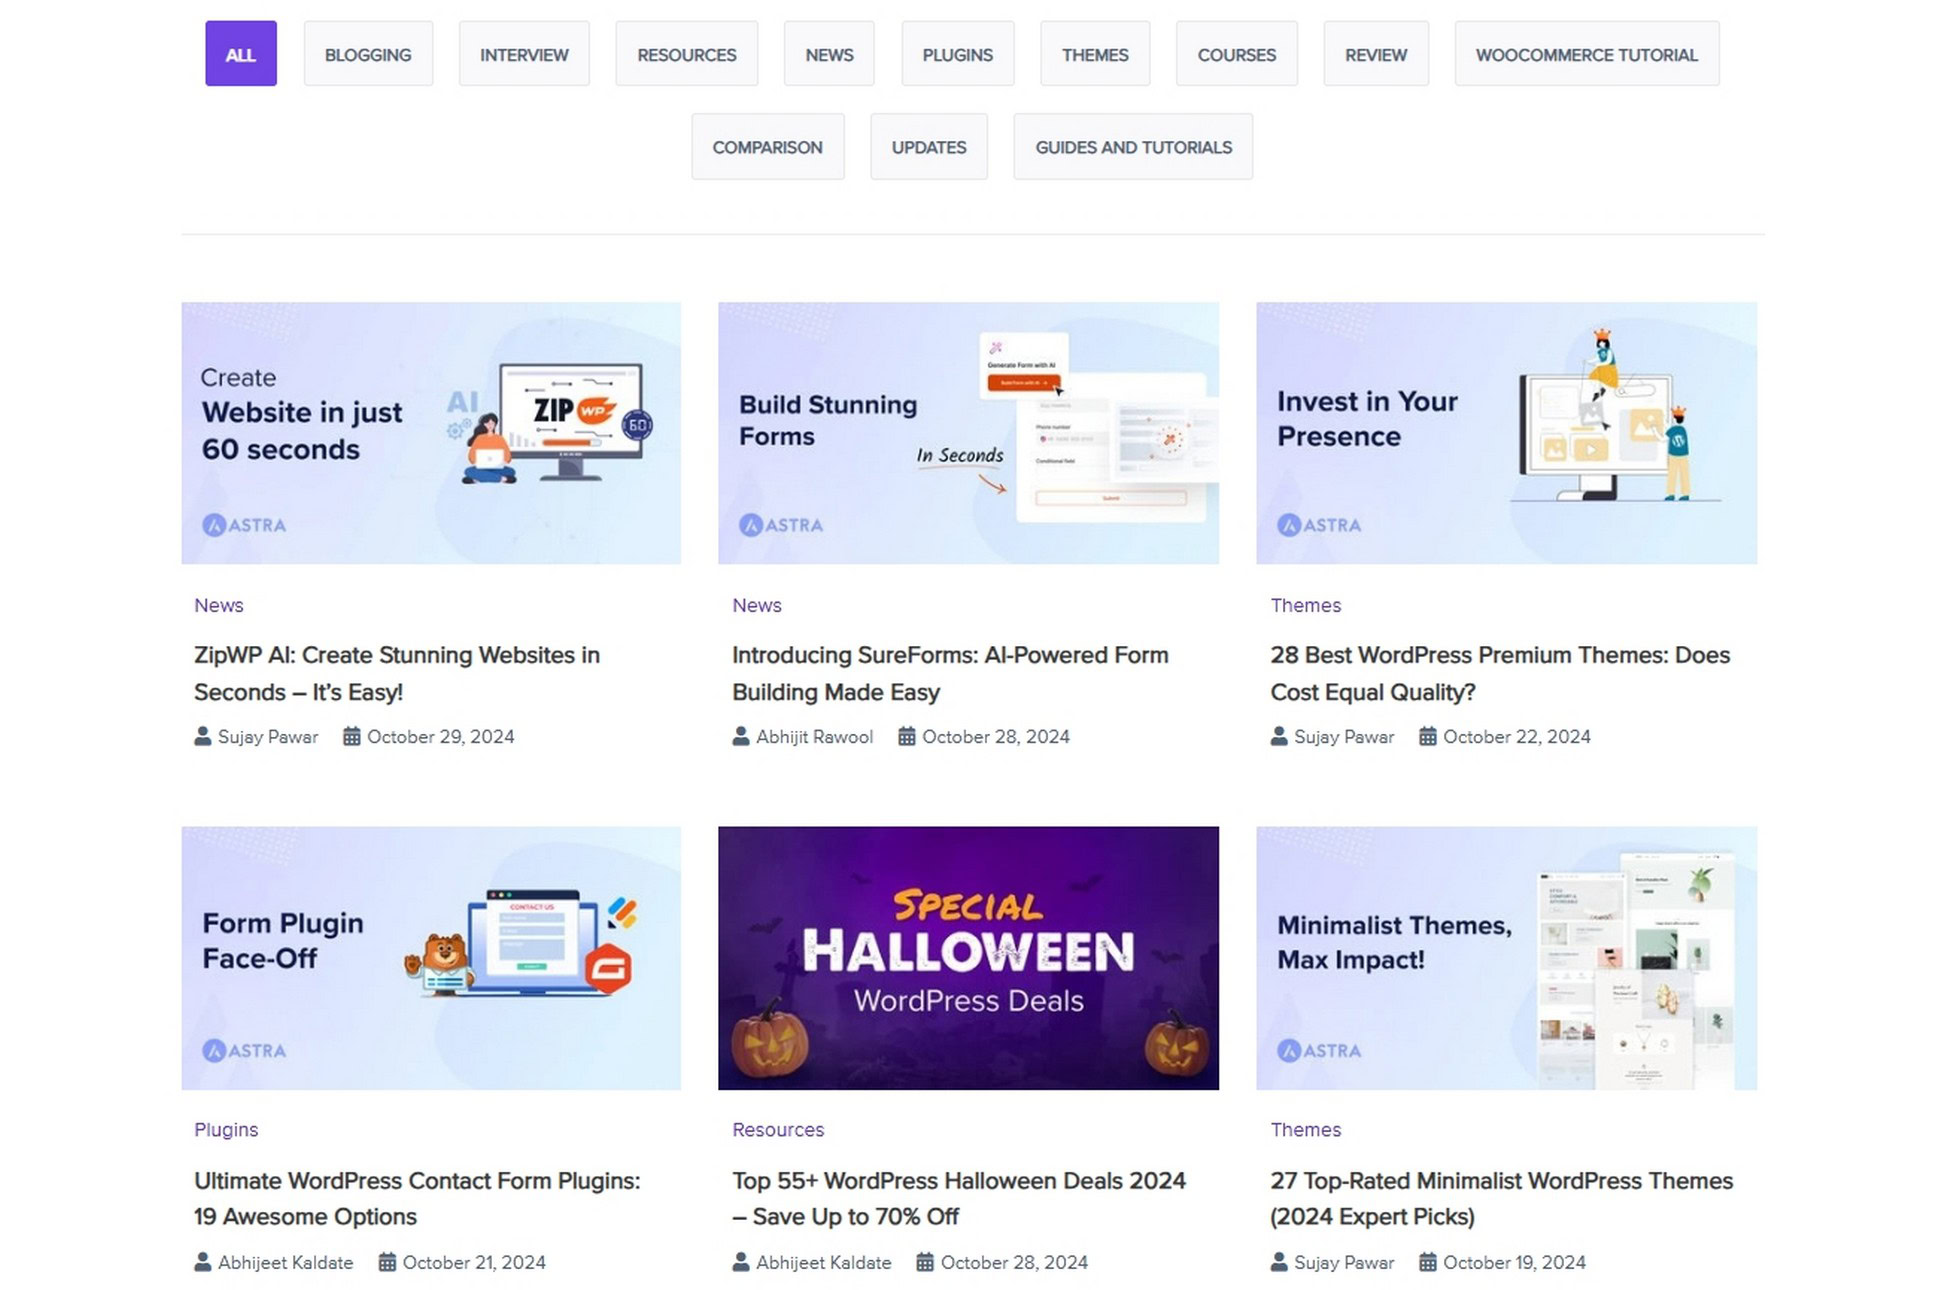The image size is (1950, 1290).
Task: Click calendar icon beside October 21, 2024
Action: point(387,1262)
